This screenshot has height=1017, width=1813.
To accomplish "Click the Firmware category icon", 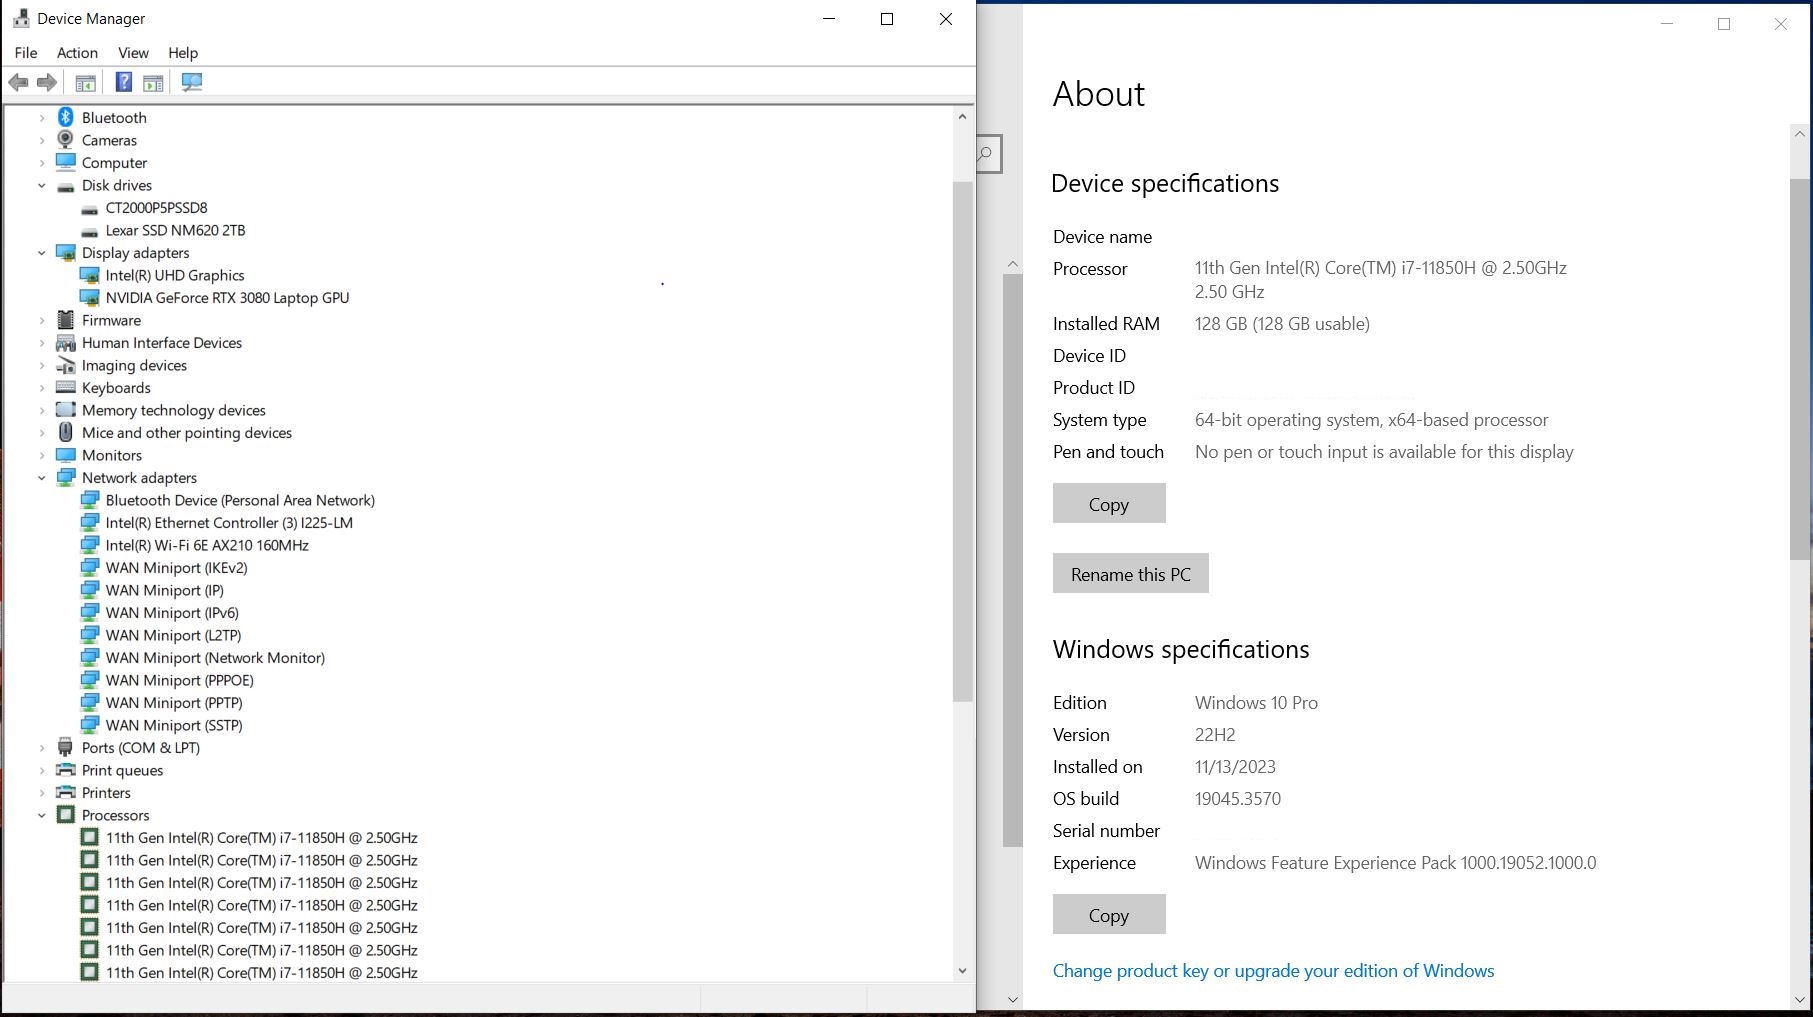I will pos(66,320).
